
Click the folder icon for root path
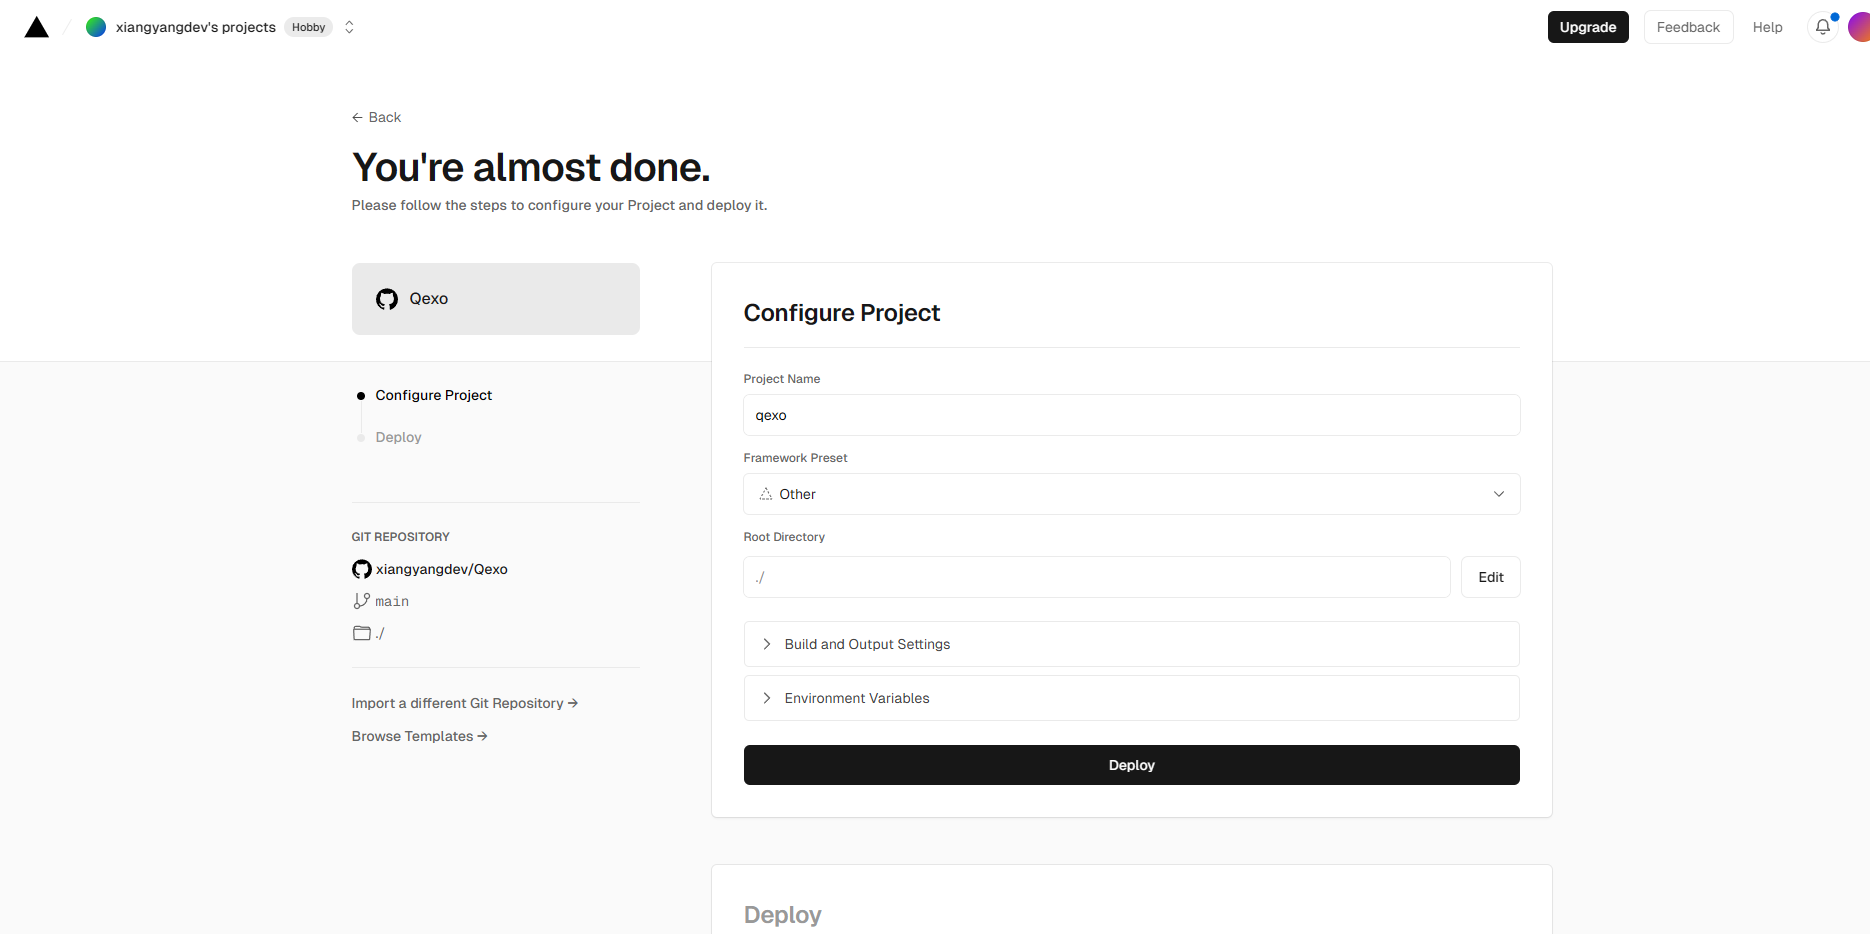362,633
